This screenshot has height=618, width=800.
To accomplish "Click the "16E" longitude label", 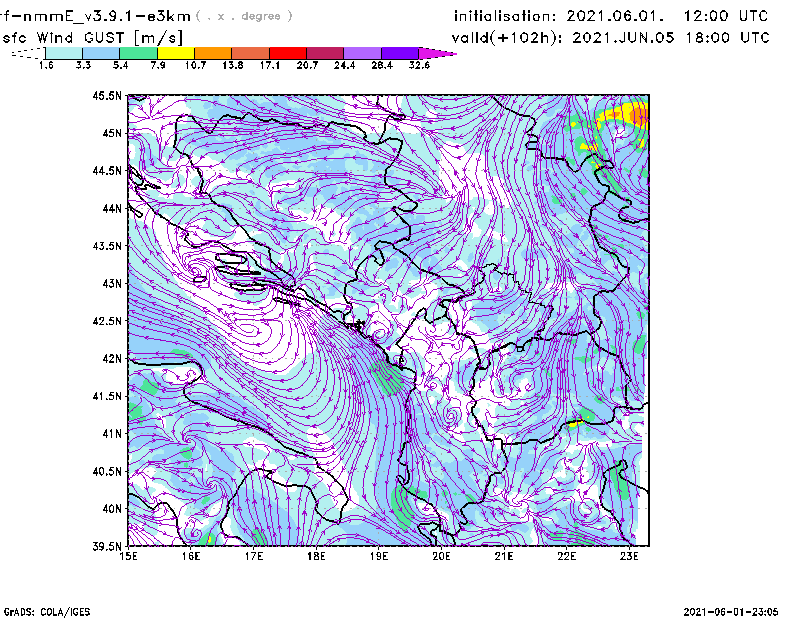I will point(191,556).
